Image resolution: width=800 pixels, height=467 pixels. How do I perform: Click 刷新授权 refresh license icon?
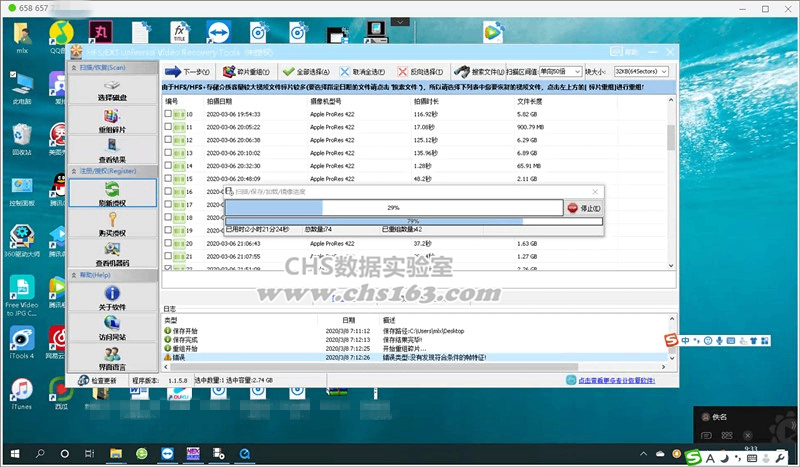(x=112, y=189)
